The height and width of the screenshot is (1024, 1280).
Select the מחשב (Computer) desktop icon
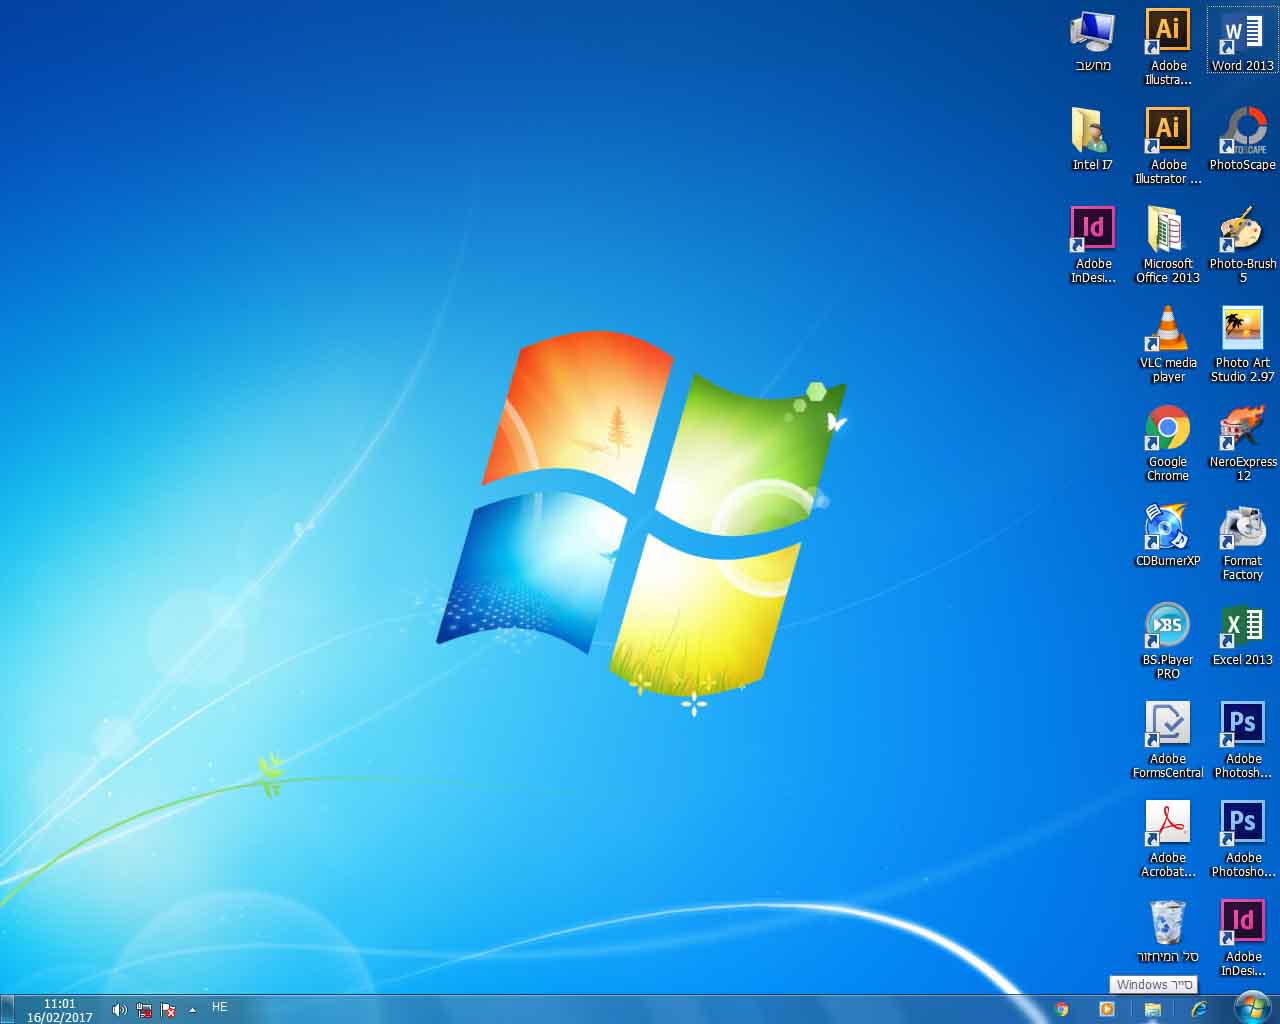1092,42
